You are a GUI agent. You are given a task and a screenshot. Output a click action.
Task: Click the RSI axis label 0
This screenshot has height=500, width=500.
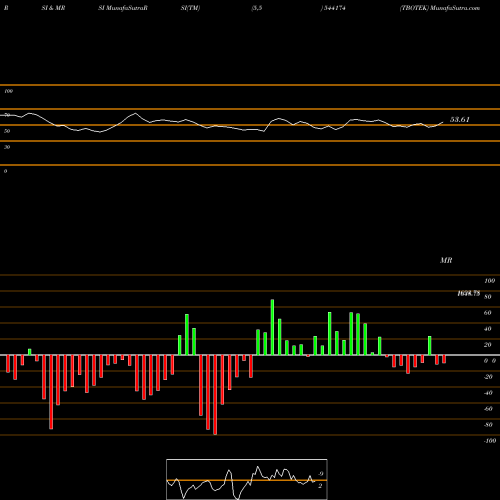(x=5, y=171)
